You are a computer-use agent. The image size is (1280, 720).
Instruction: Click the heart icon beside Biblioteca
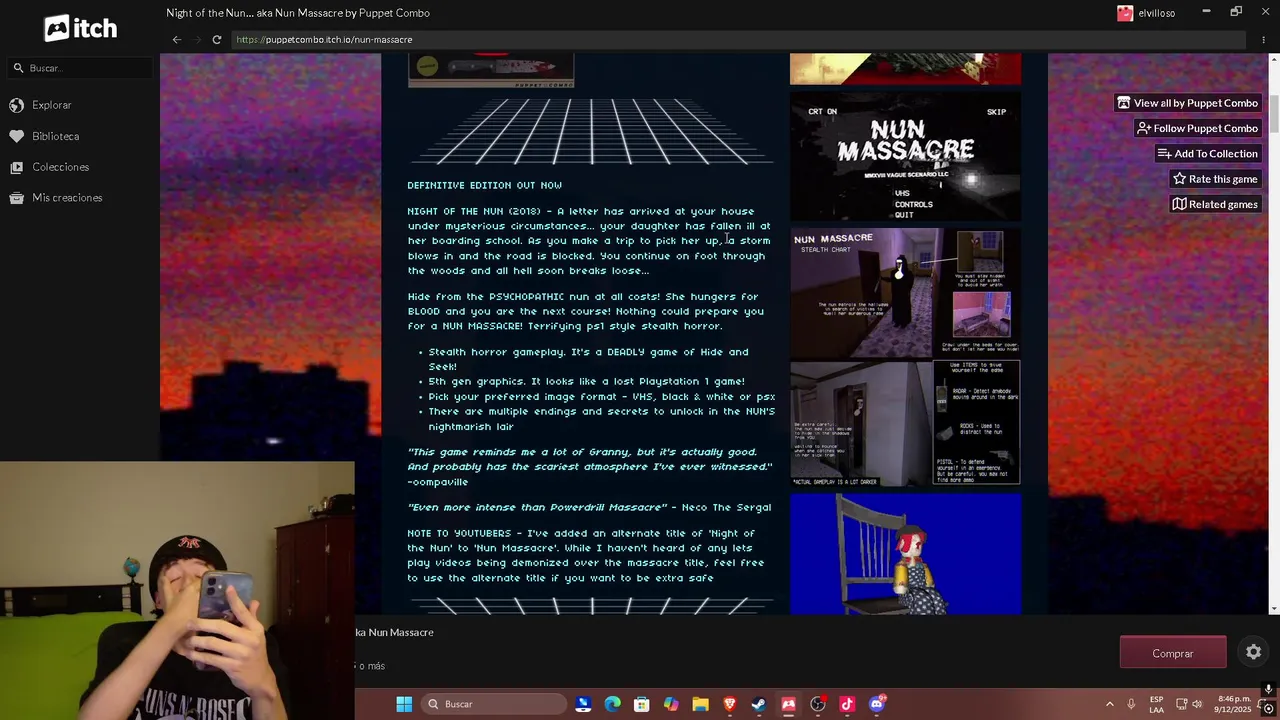click(x=16, y=136)
